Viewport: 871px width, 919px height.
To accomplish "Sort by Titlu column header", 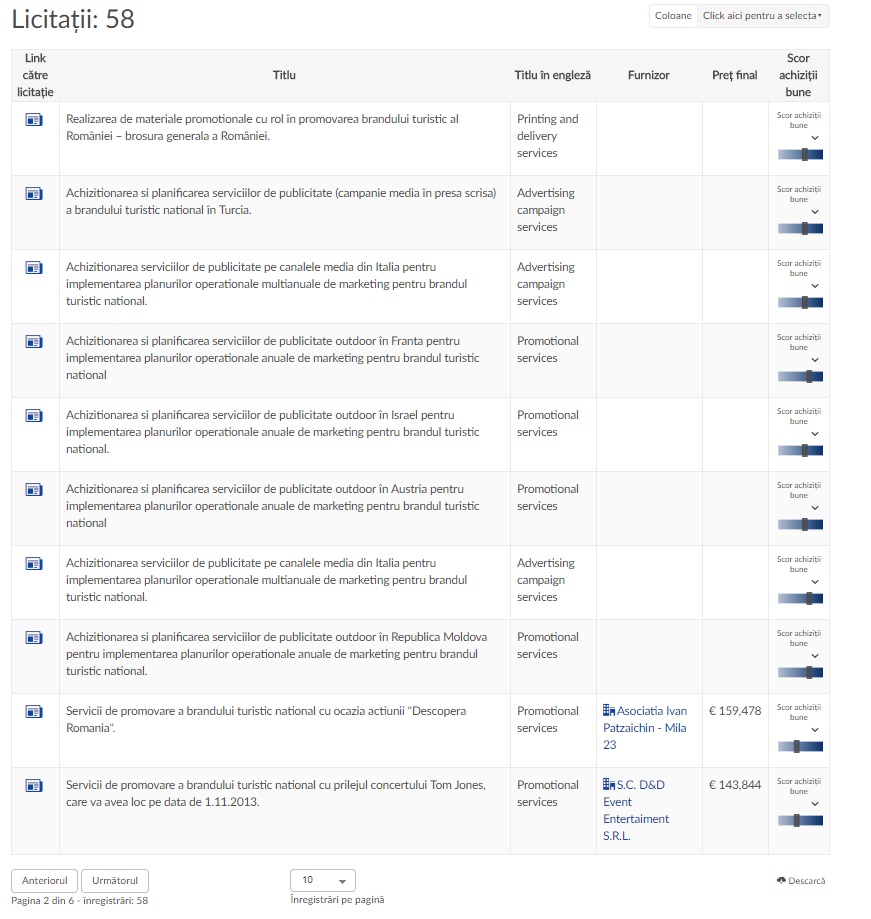I will pyautogui.click(x=284, y=75).
